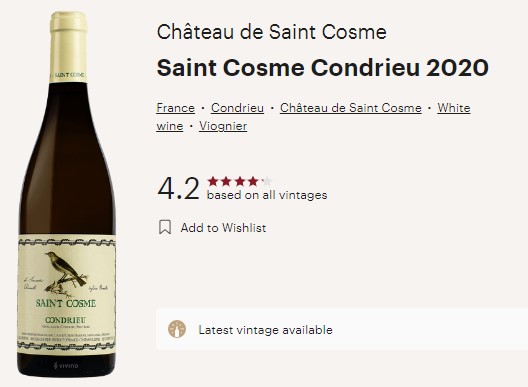This screenshot has width=528, height=387.
Task: Click the Latest vintage available banner
Action: click(342, 329)
